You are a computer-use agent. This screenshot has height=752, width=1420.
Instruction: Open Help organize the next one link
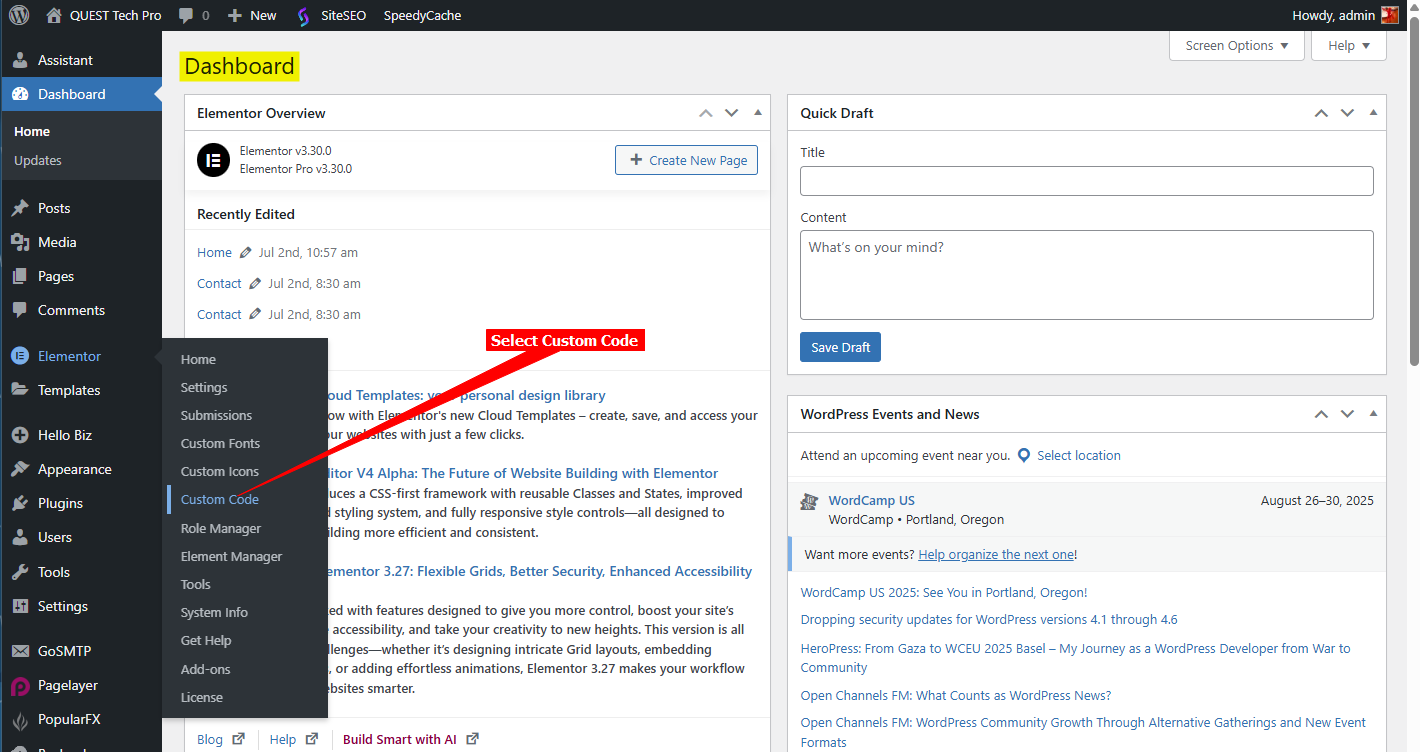coord(996,554)
